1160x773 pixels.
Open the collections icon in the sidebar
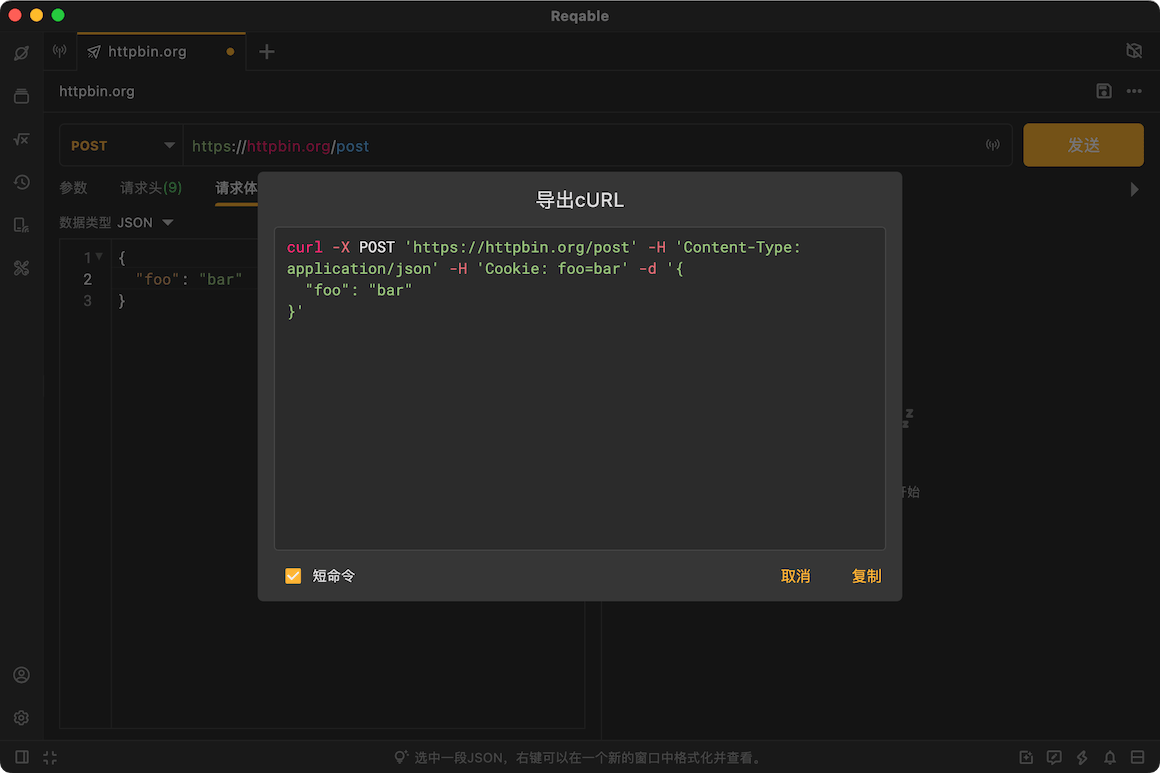pyautogui.click(x=21, y=95)
